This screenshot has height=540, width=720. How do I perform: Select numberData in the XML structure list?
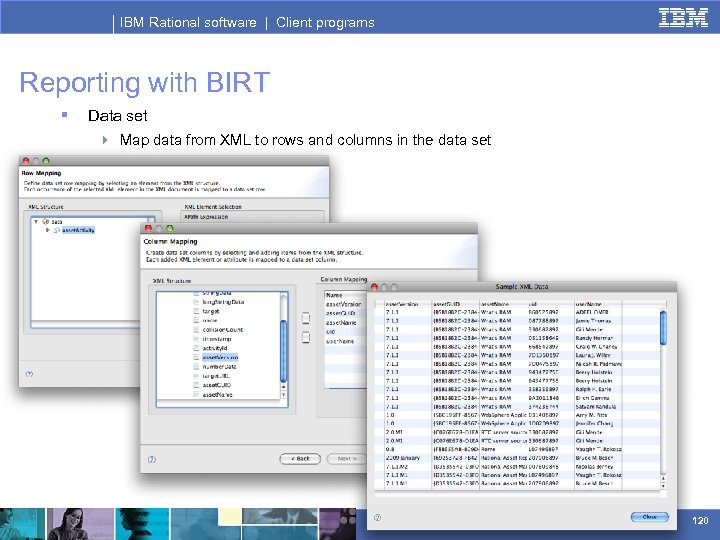[219, 367]
